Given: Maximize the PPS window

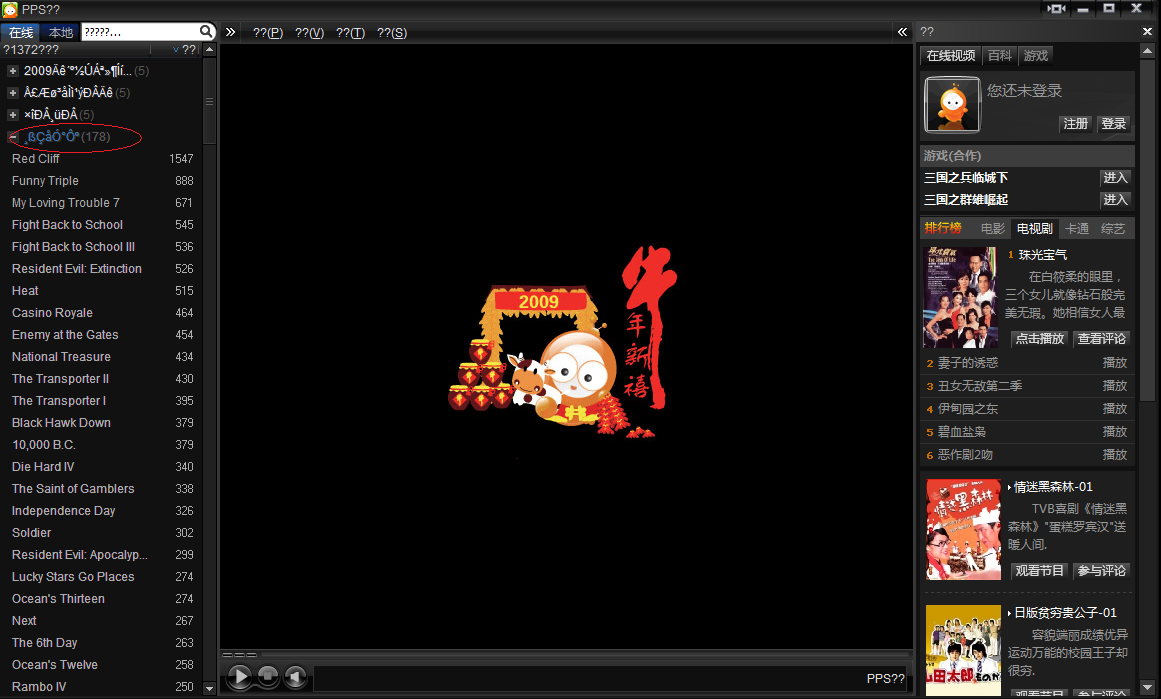Looking at the screenshot, I should coord(1109,9).
